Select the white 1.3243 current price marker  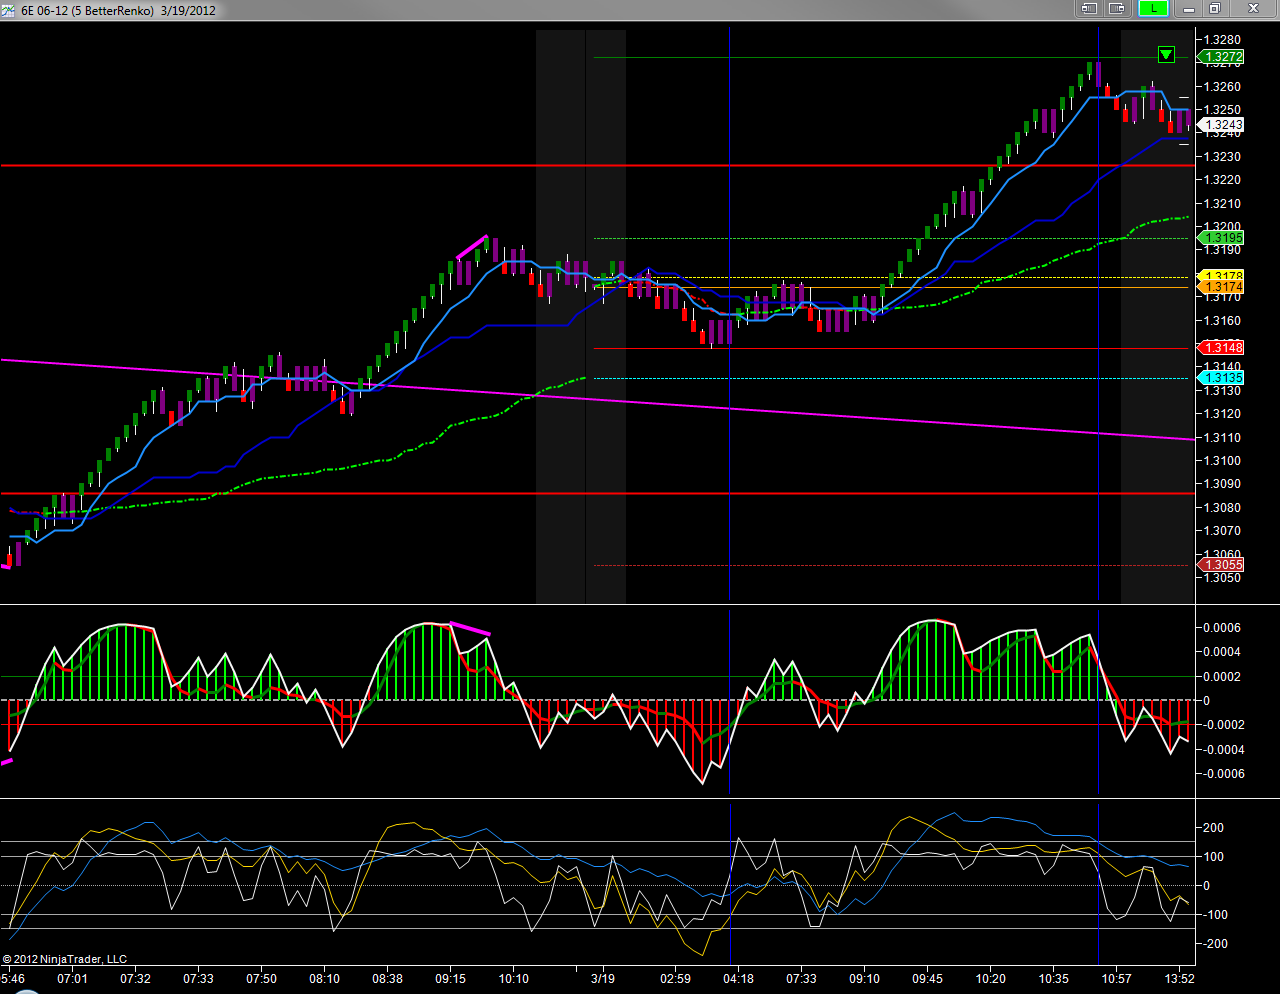click(1221, 125)
